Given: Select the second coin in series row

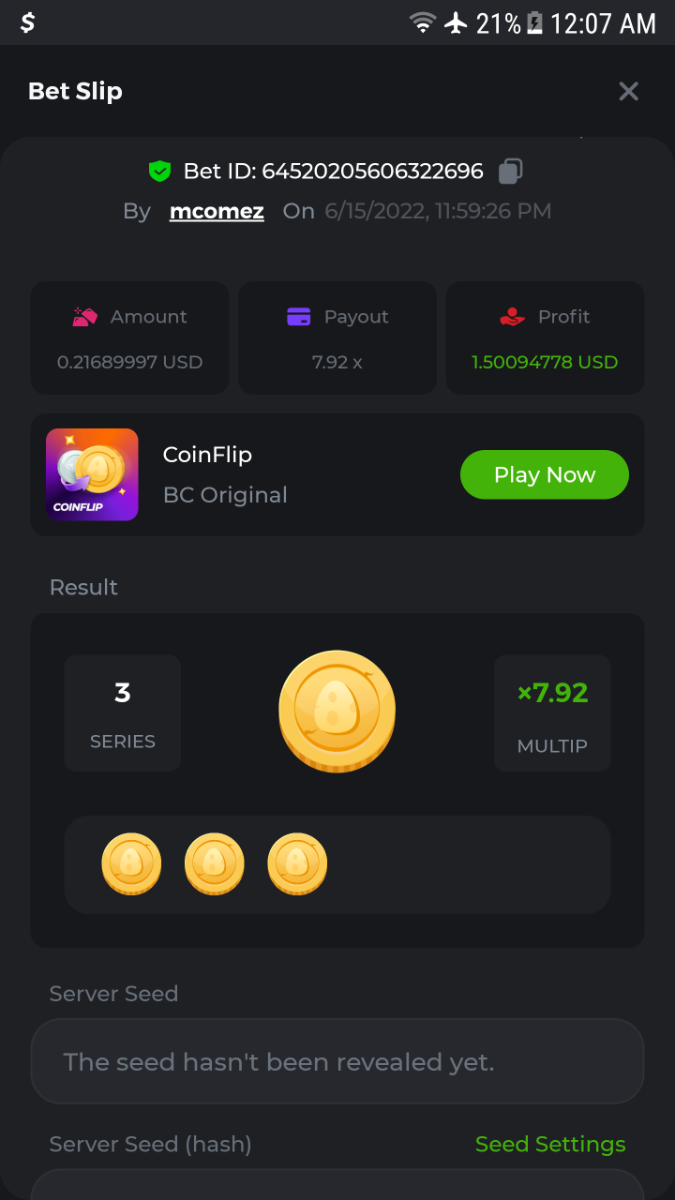Looking at the screenshot, I should [214, 864].
